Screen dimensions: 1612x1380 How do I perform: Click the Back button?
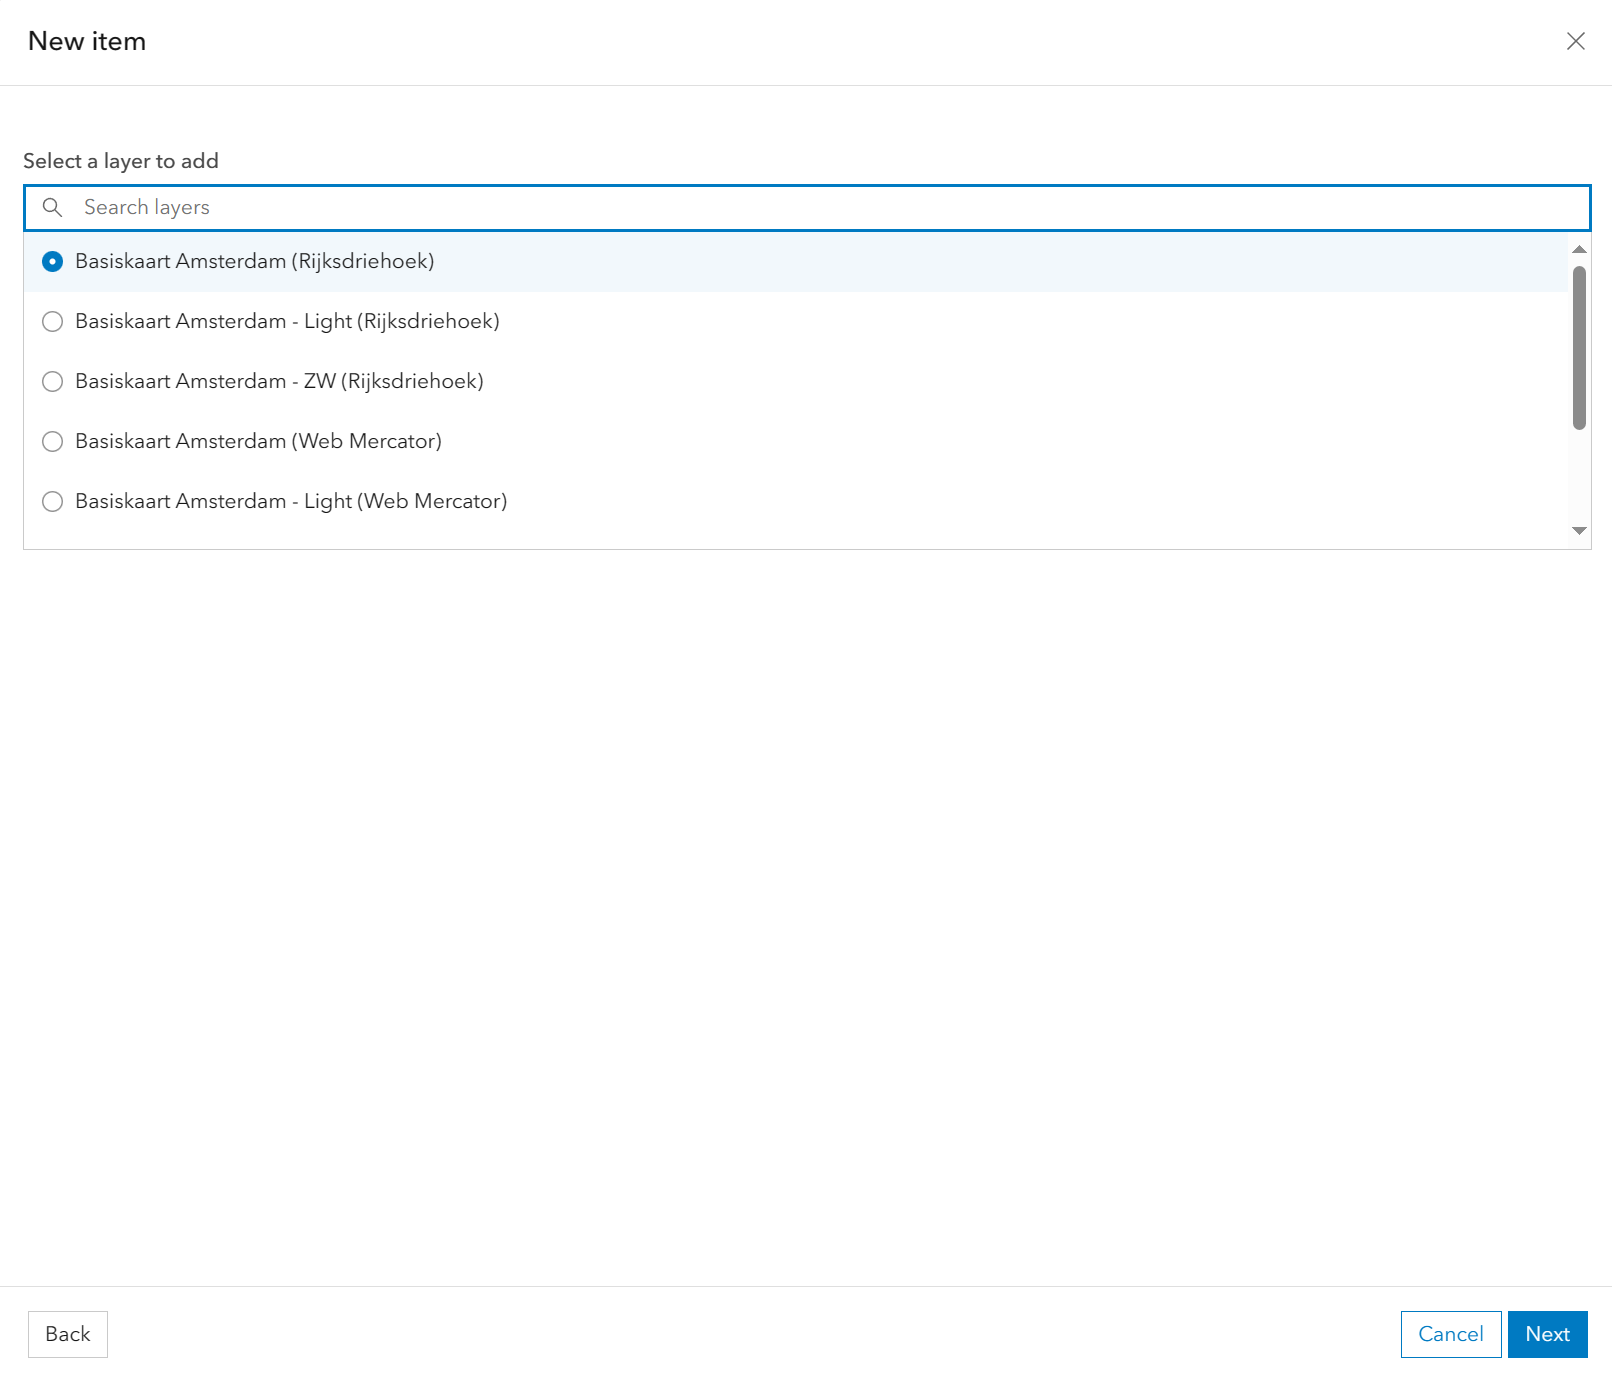67,1334
